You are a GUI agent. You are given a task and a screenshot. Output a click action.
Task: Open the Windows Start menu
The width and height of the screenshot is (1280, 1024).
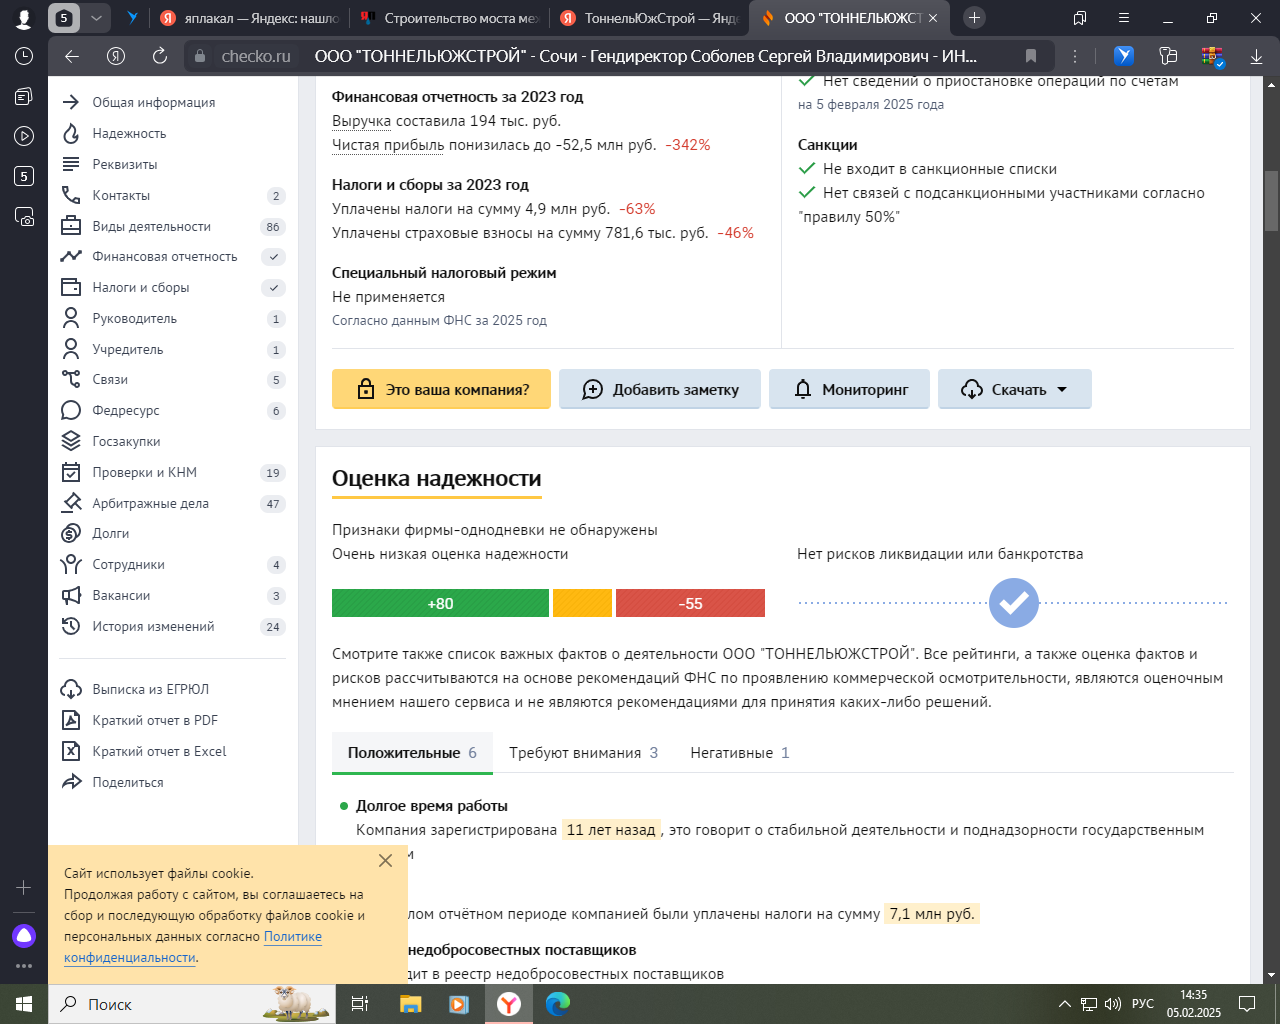[24, 1004]
